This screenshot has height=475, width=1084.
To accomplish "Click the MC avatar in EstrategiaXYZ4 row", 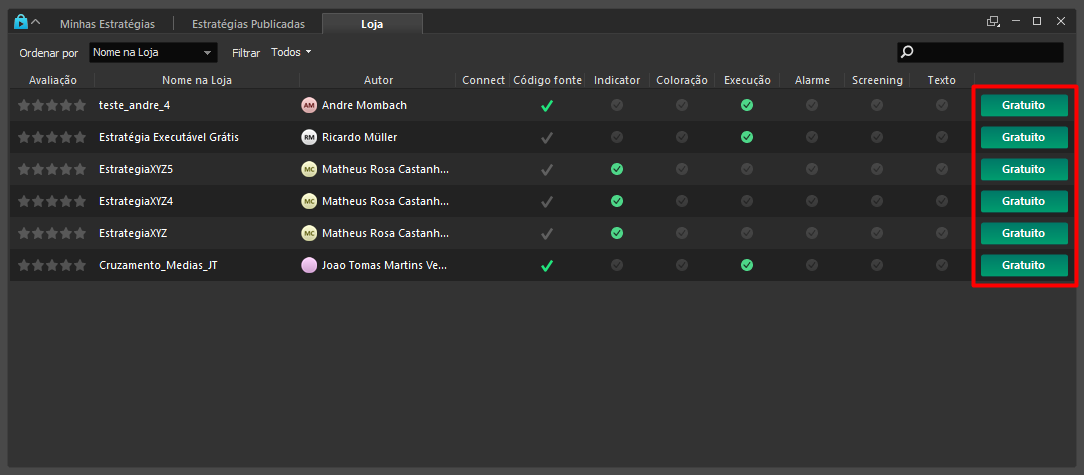I will pos(309,201).
